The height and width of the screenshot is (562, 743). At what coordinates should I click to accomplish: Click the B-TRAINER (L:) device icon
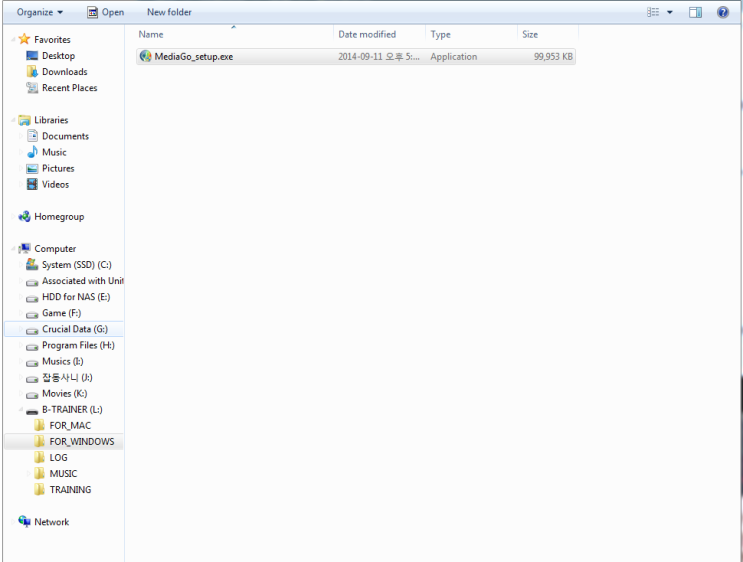coord(32,410)
